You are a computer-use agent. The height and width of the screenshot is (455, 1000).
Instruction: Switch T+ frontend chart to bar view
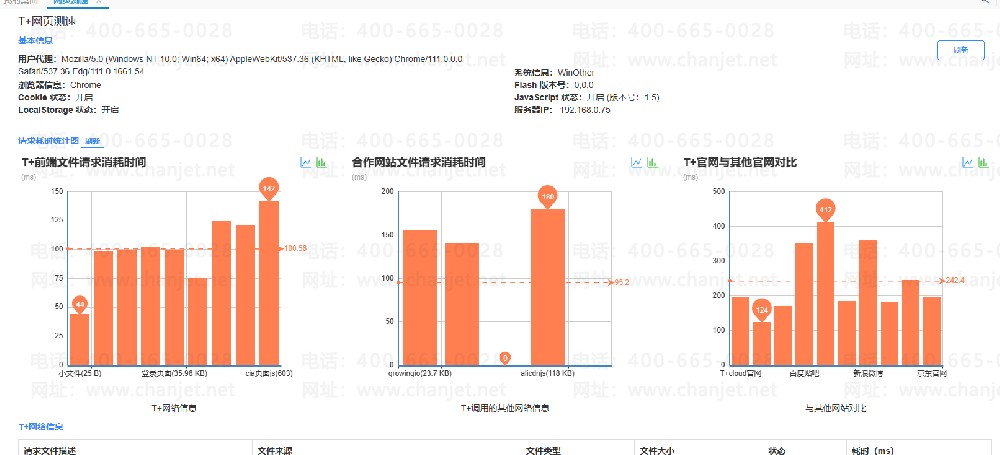[x=321, y=163]
